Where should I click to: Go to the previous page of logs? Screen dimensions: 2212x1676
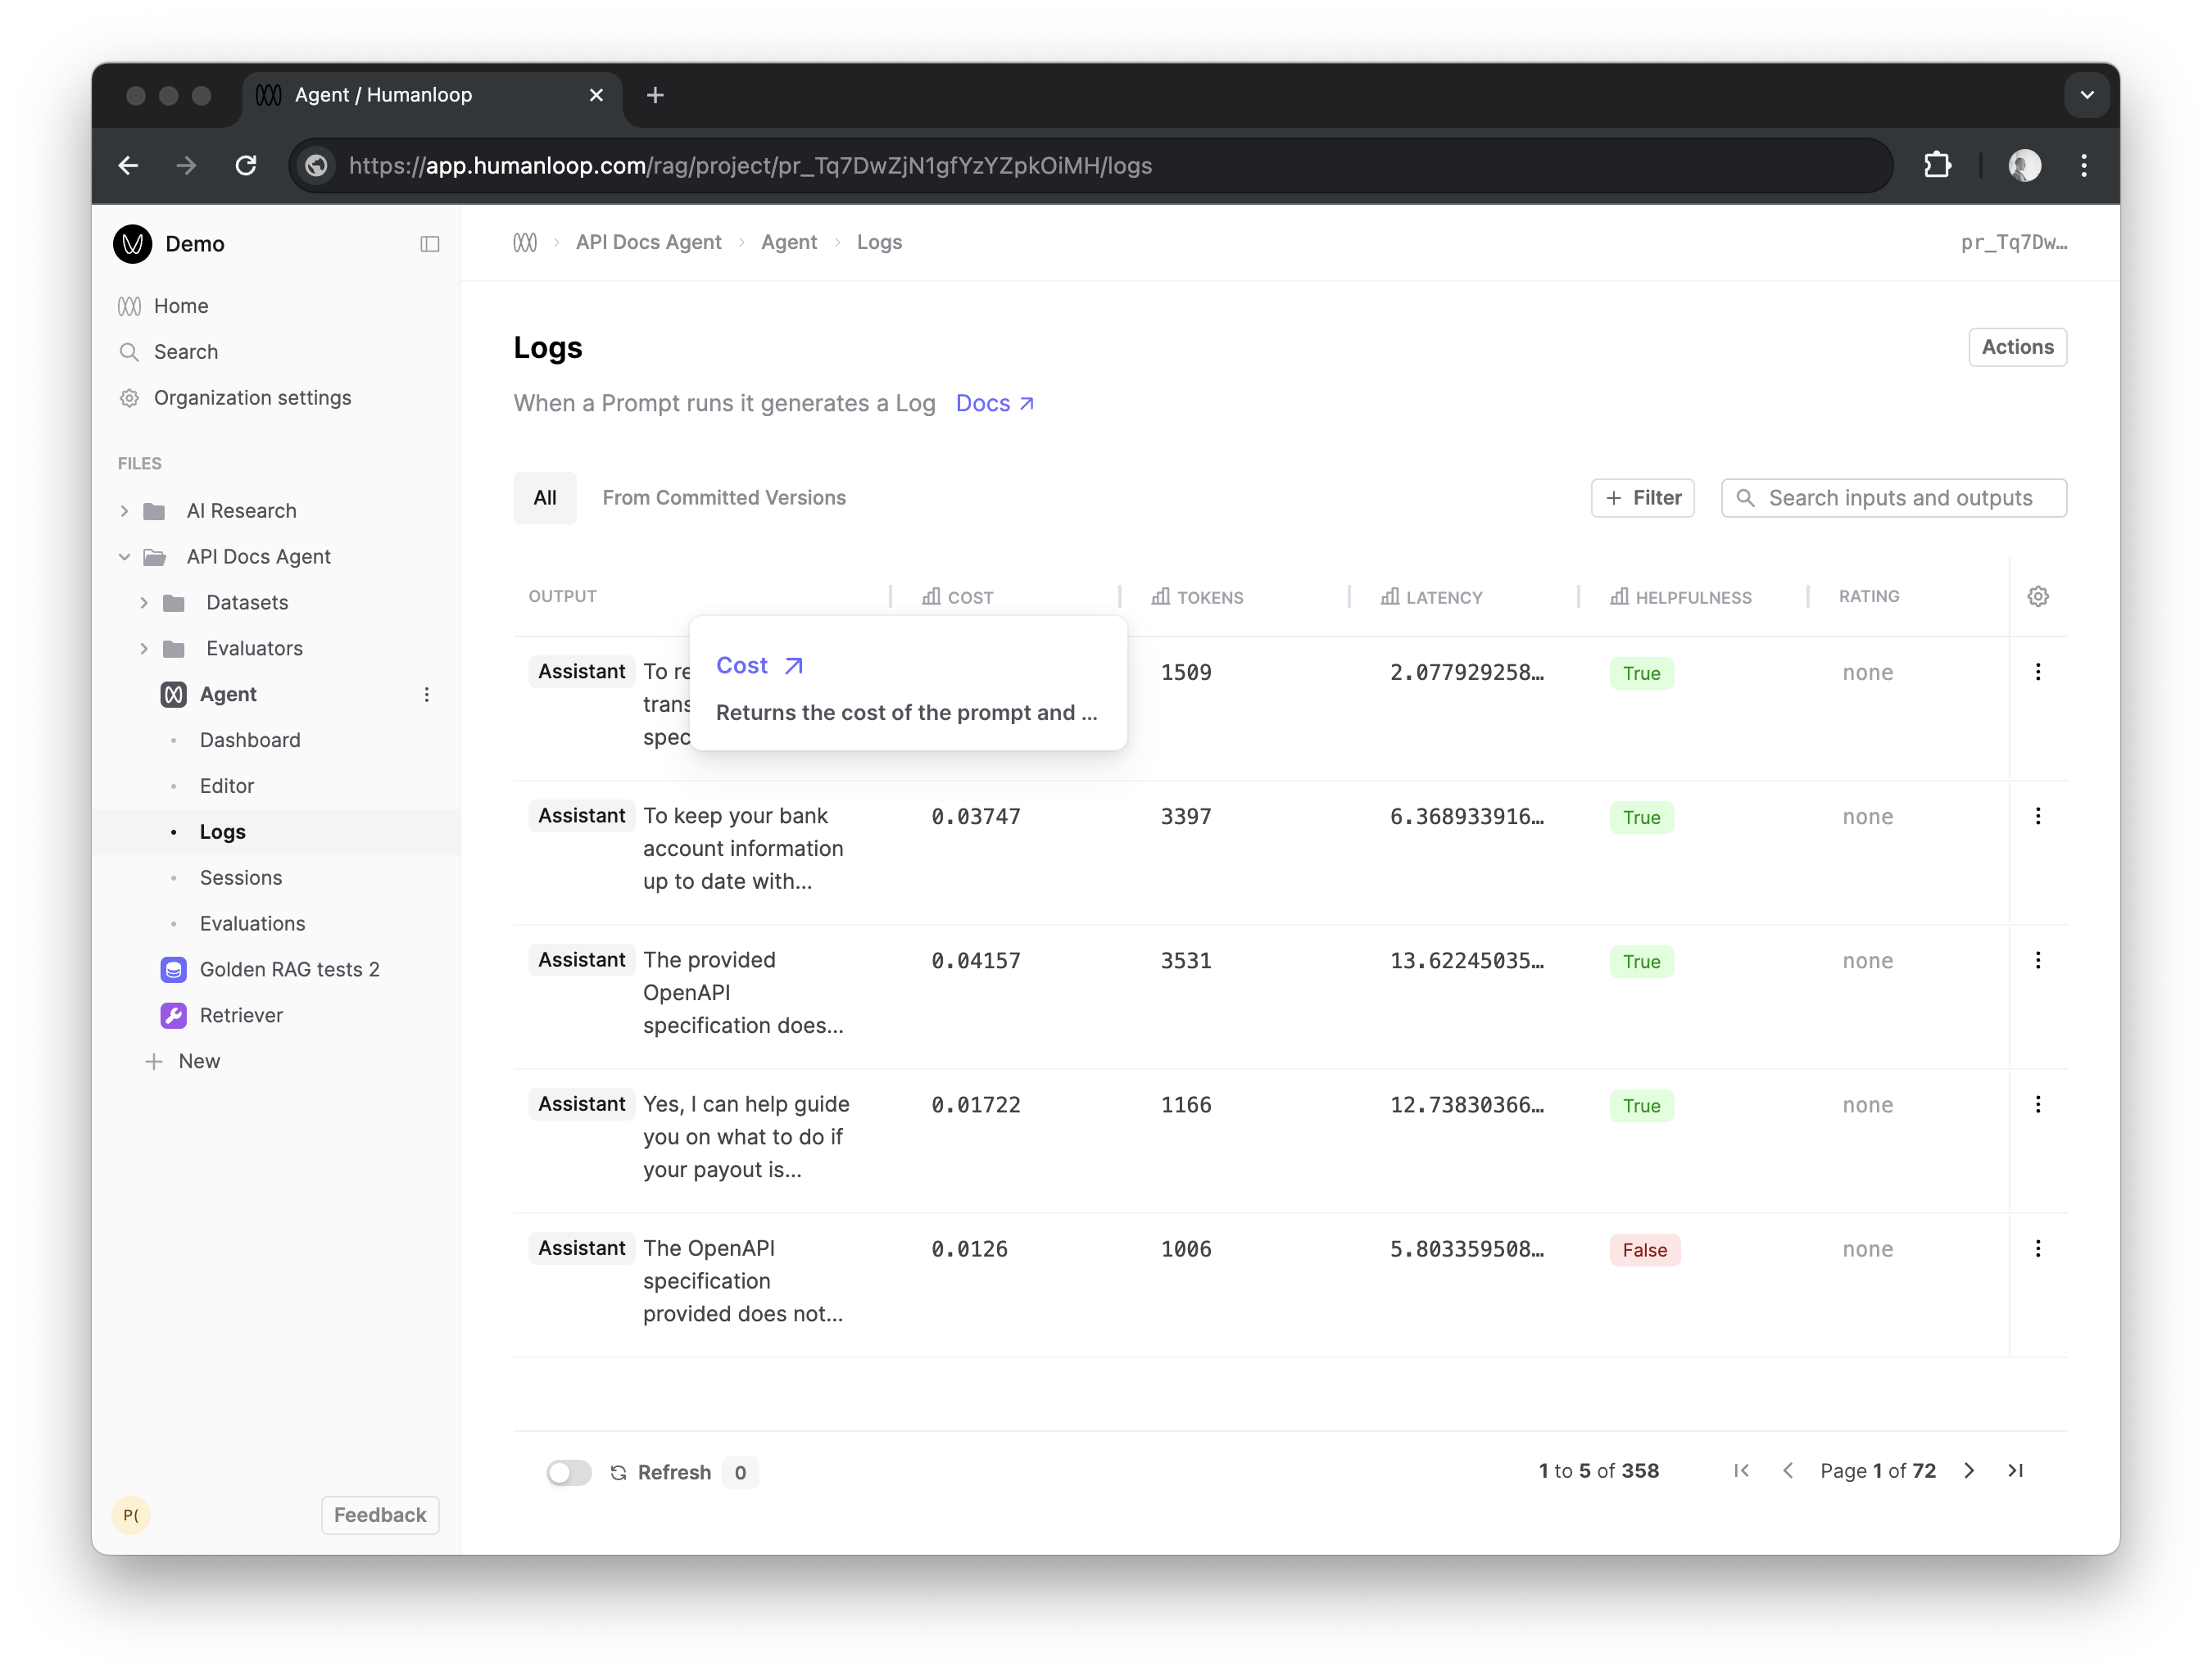click(x=1788, y=1471)
